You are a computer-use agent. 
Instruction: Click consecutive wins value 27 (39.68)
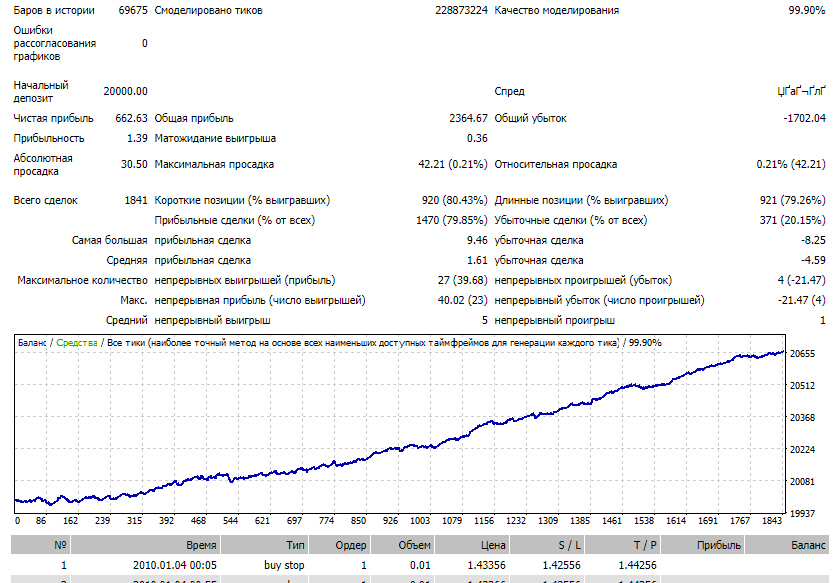[462, 280]
